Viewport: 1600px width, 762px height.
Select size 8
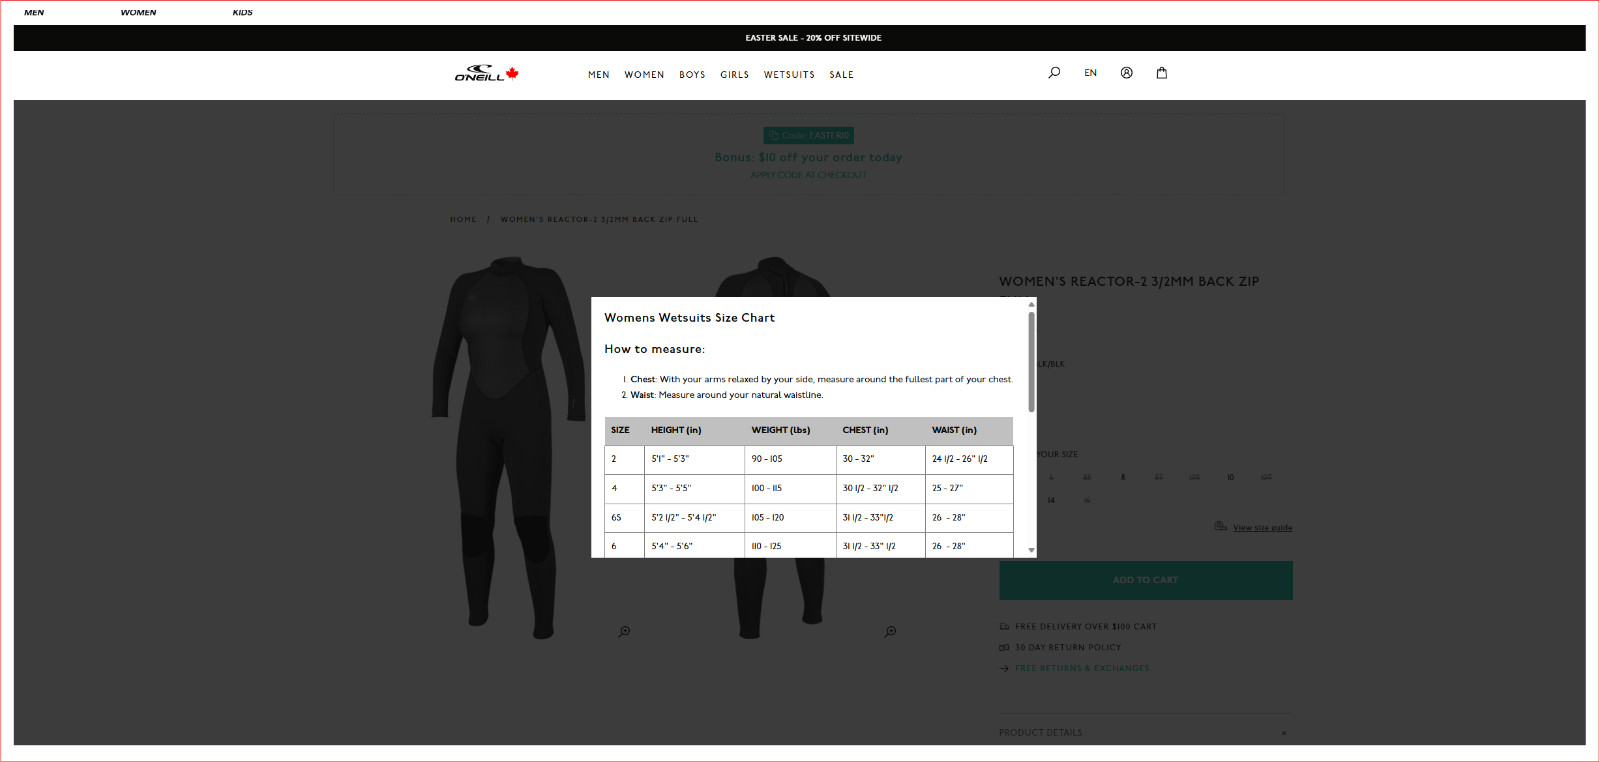(1123, 477)
